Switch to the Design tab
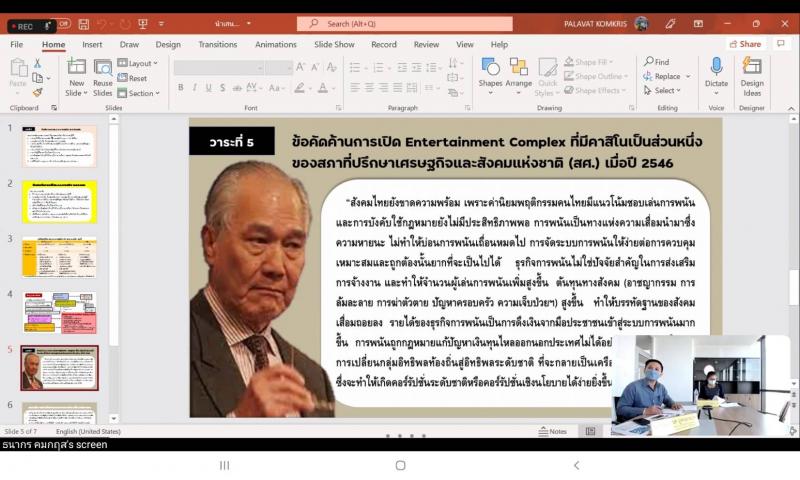Screen dimensions: 800x480 pyautogui.click(x=168, y=44)
